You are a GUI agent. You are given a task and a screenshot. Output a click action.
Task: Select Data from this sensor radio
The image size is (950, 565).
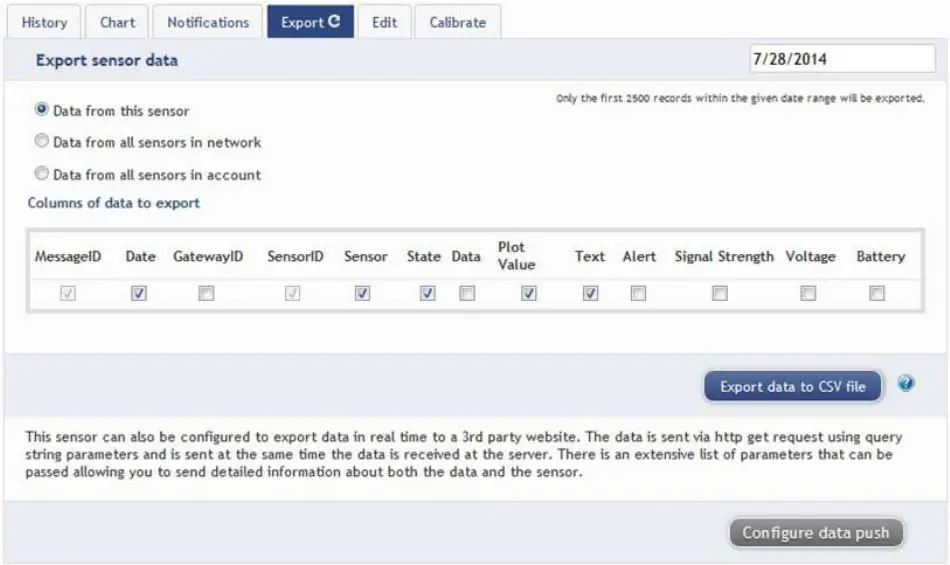click(x=41, y=110)
